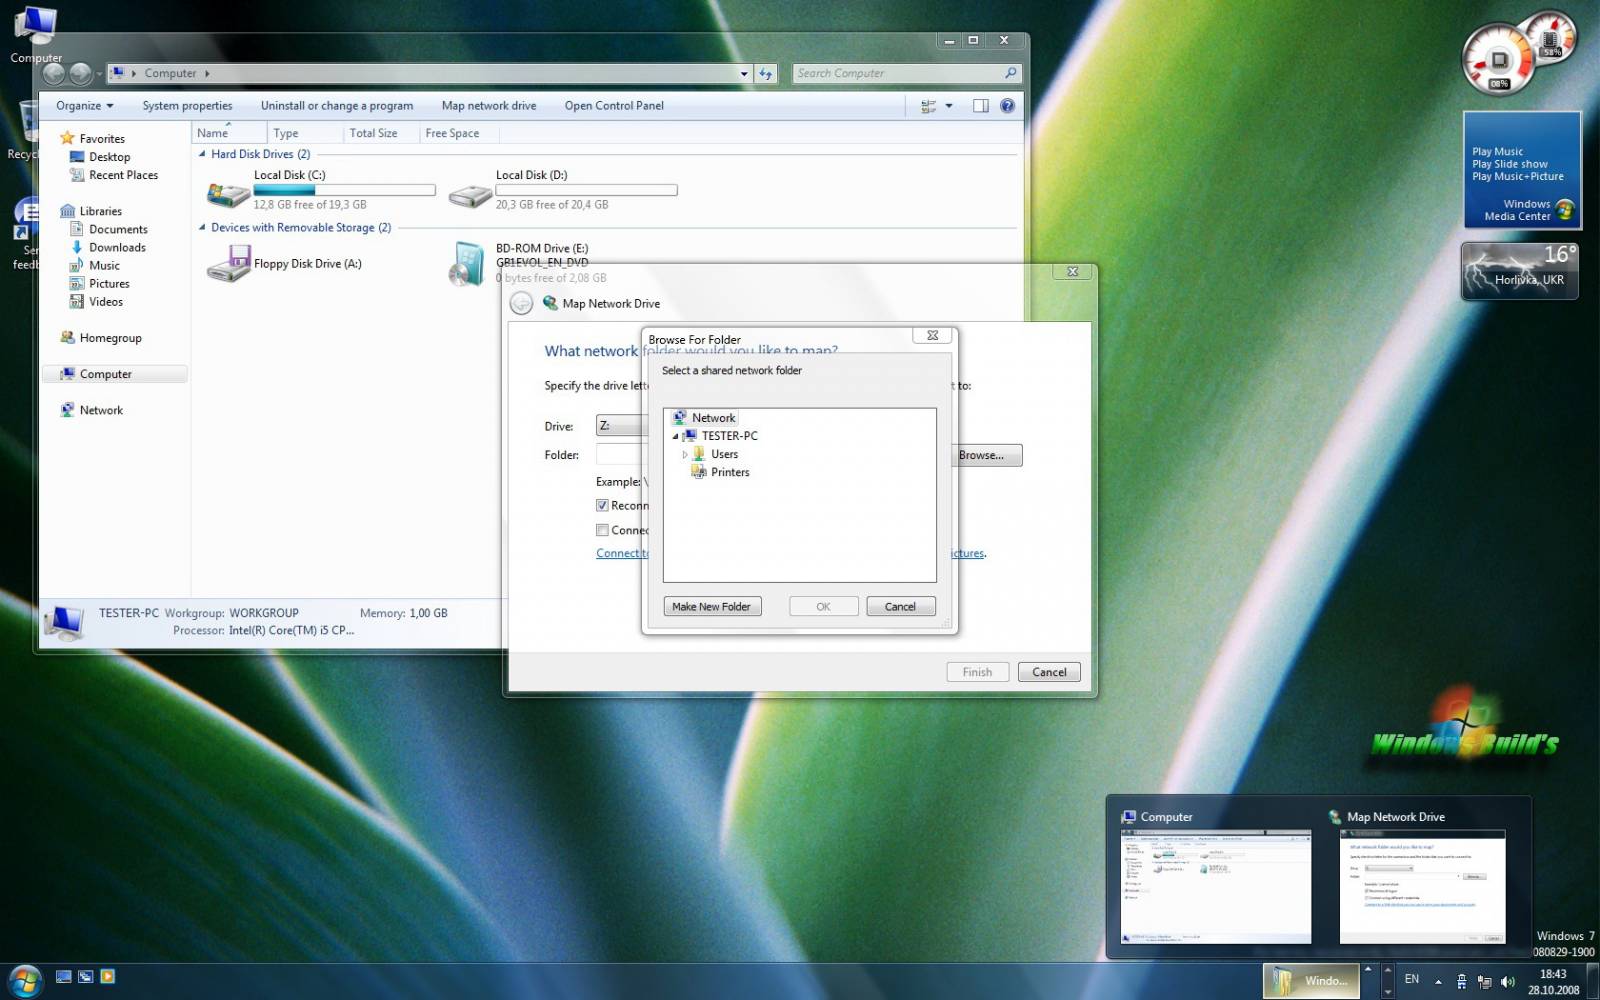1600x1000 pixels.
Task: Click the search magnifier icon in Search Computer
Action: click(1010, 73)
